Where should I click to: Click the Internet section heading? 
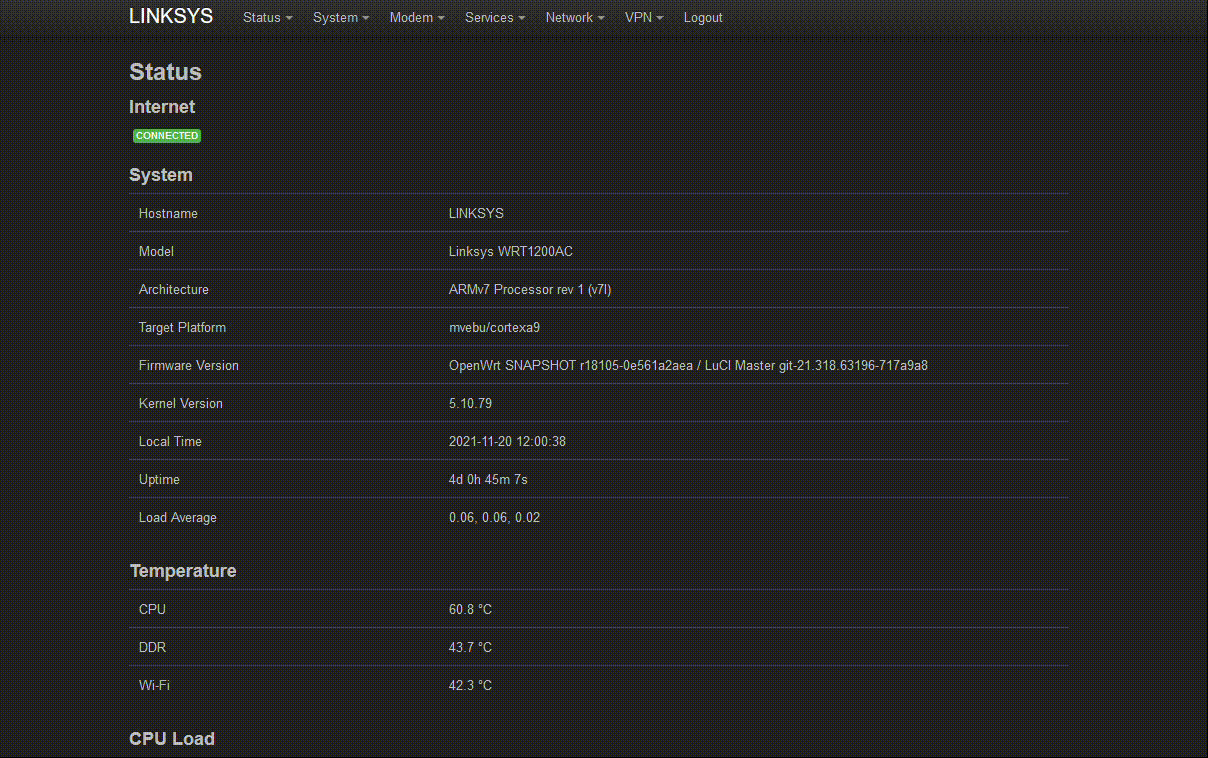pos(162,107)
